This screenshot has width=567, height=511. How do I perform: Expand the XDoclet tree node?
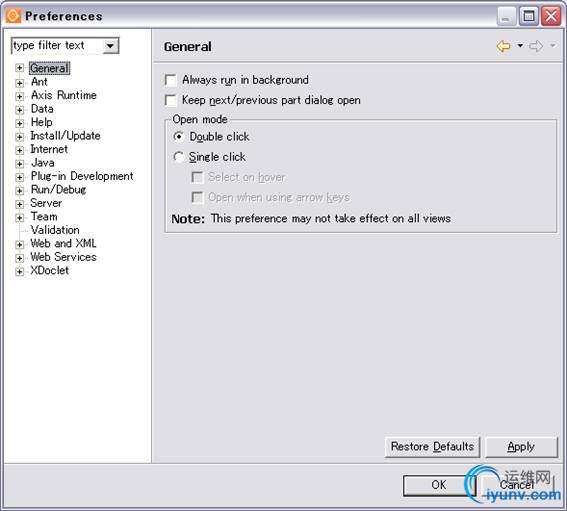pos(20,272)
